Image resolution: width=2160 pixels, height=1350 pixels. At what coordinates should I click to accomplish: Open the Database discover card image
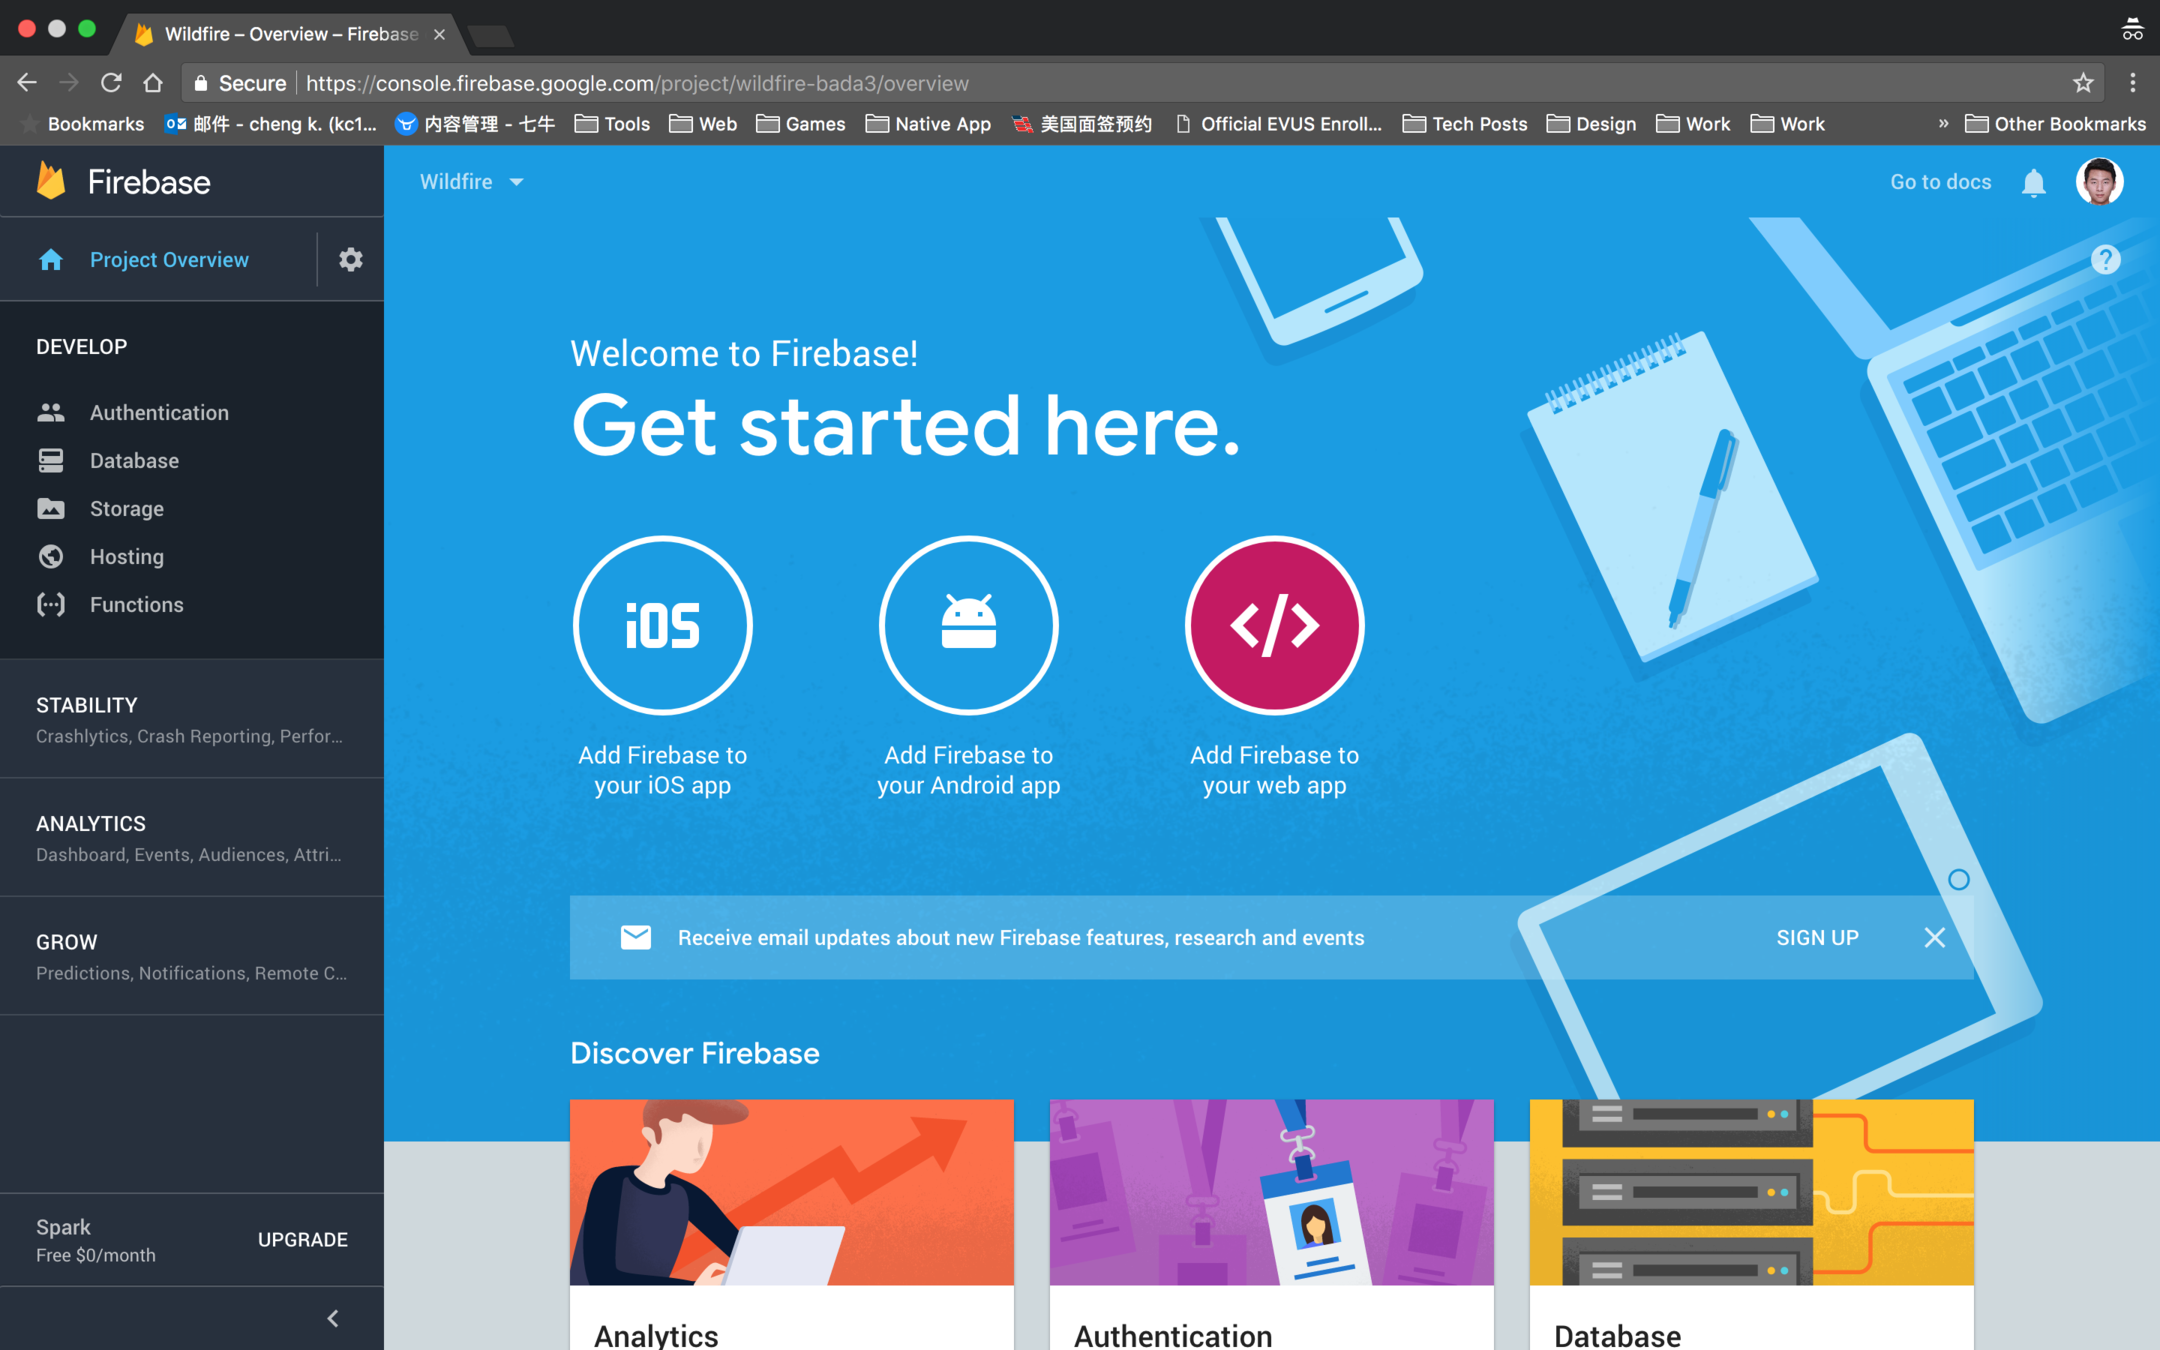click(1751, 1192)
